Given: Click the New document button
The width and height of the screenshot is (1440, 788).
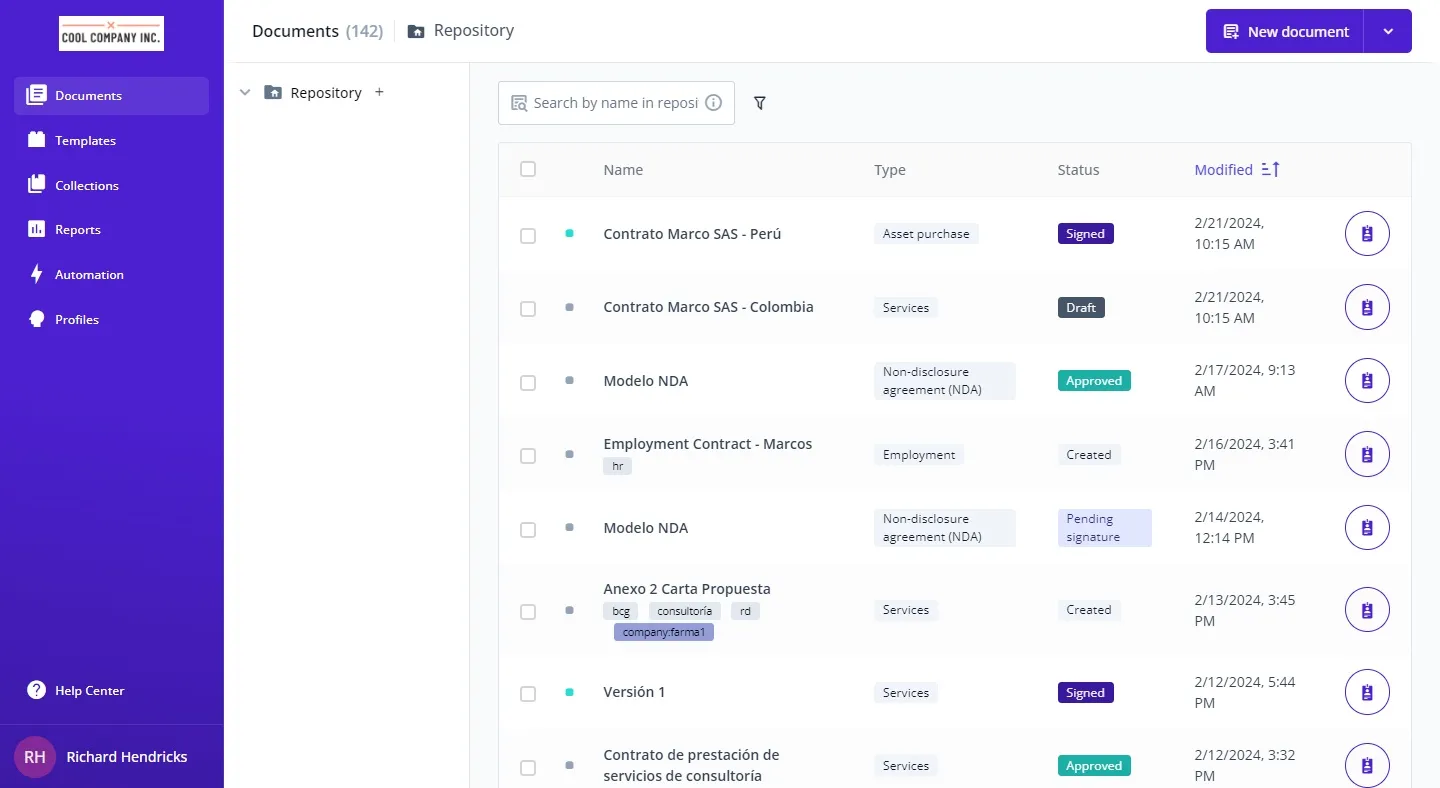Looking at the screenshot, I should click(x=1285, y=32).
